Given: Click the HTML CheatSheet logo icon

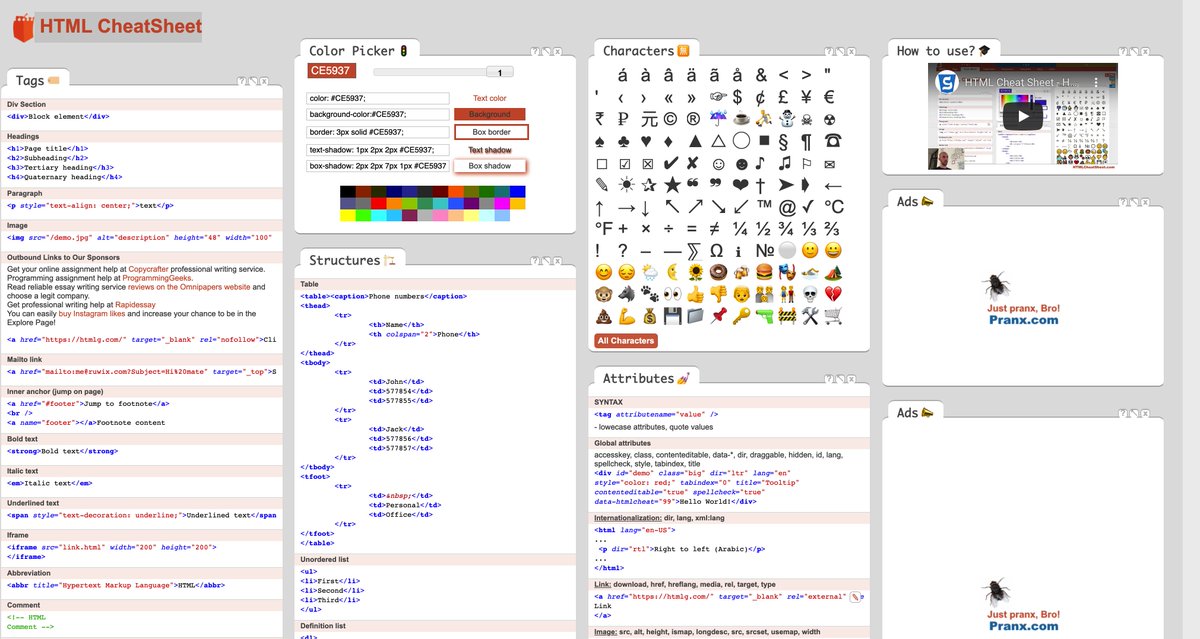Looking at the screenshot, I should [x=22, y=26].
